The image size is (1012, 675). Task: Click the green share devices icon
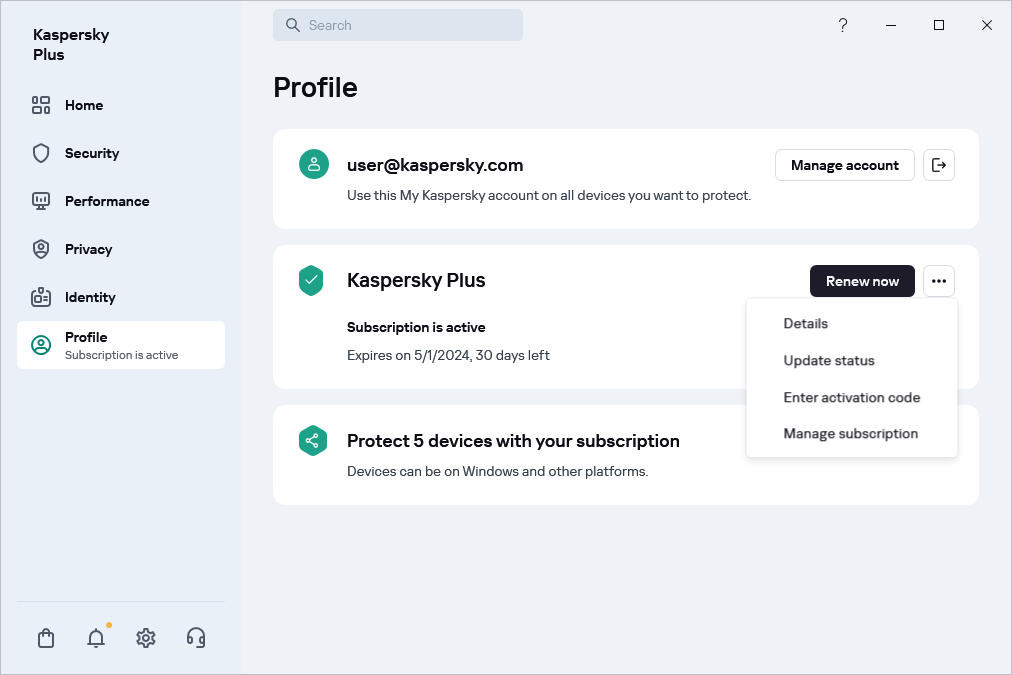click(x=313, y=441)
